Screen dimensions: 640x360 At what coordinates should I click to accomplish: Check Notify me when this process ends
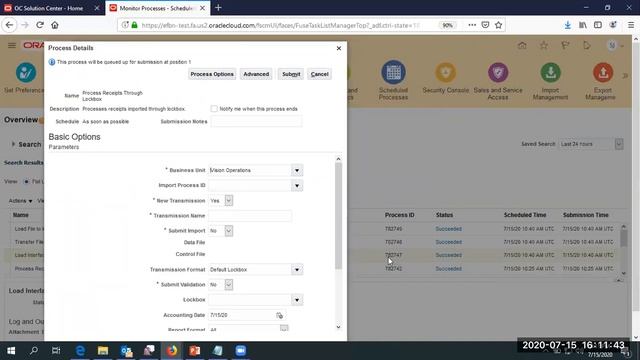(x=214, y=109)
